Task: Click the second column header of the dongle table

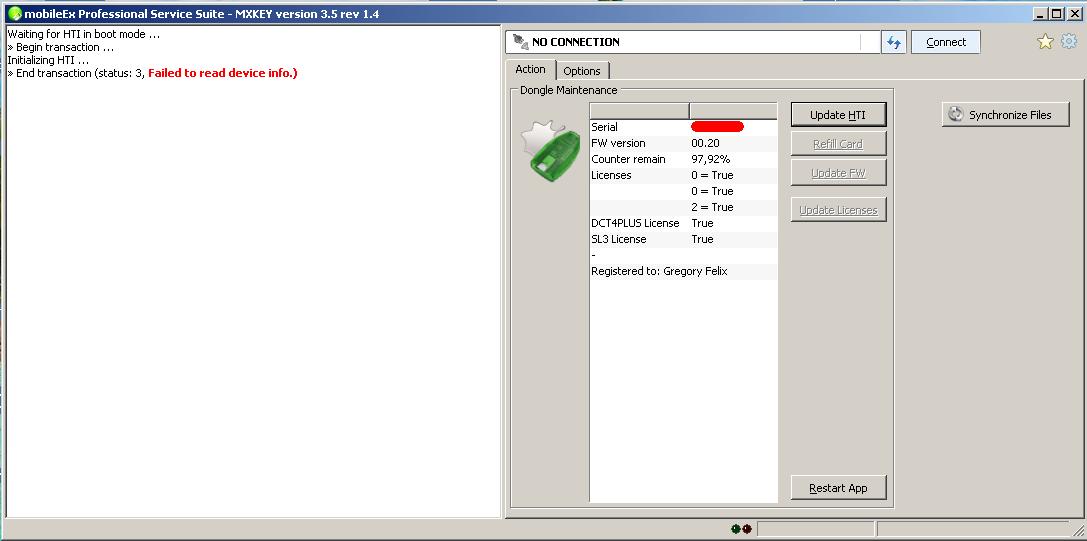Action: [733, 111]
